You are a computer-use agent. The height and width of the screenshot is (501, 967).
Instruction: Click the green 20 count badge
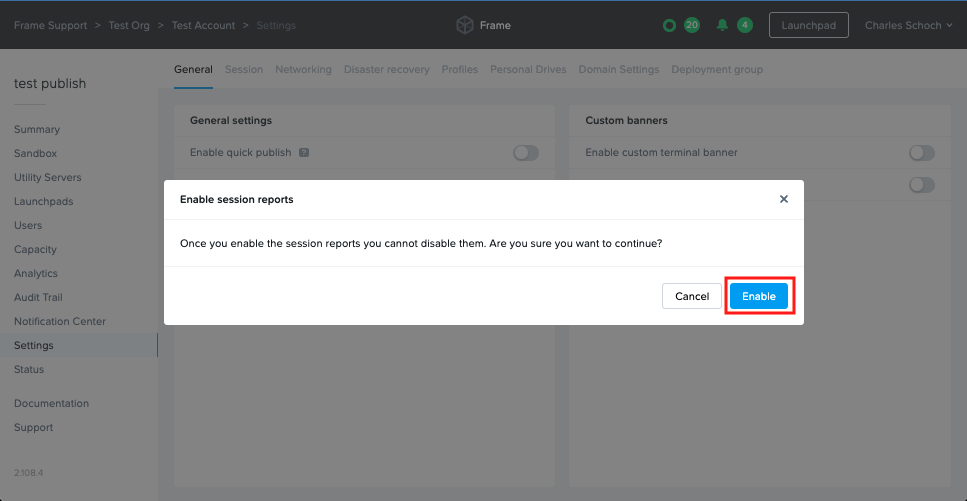pyautogui.click(x=692, y=25)
